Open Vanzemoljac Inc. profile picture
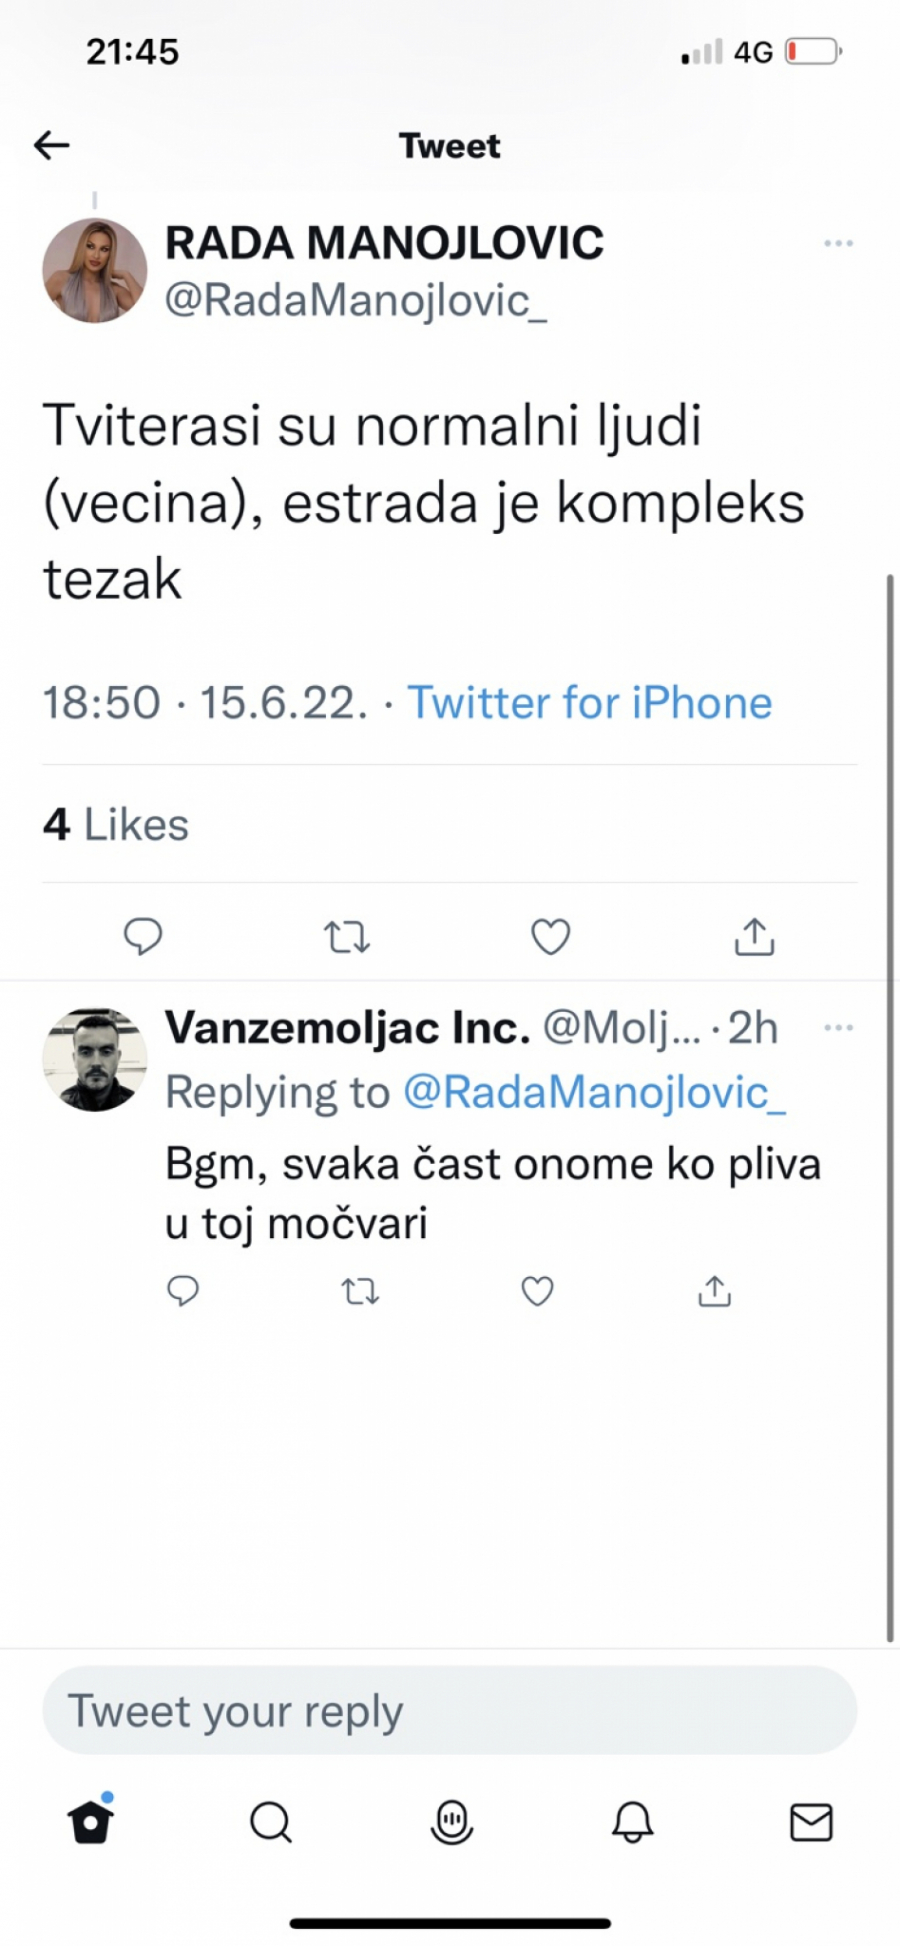The image size is (900, 1946). (x=94, y=1060)
